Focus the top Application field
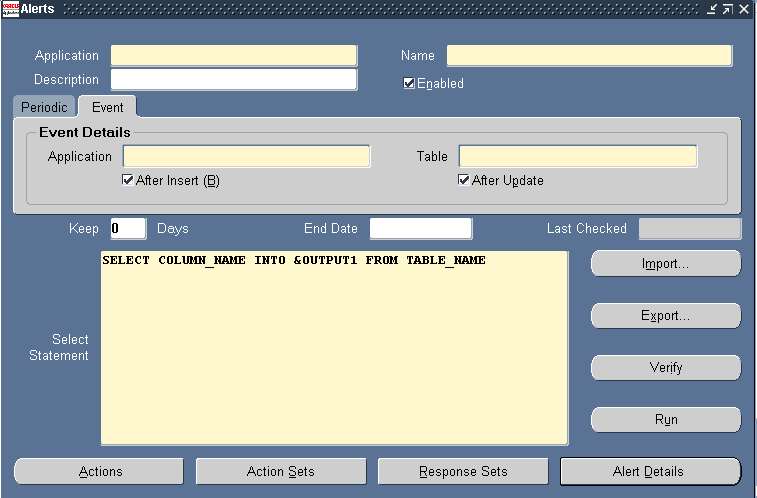 [234, 55]
